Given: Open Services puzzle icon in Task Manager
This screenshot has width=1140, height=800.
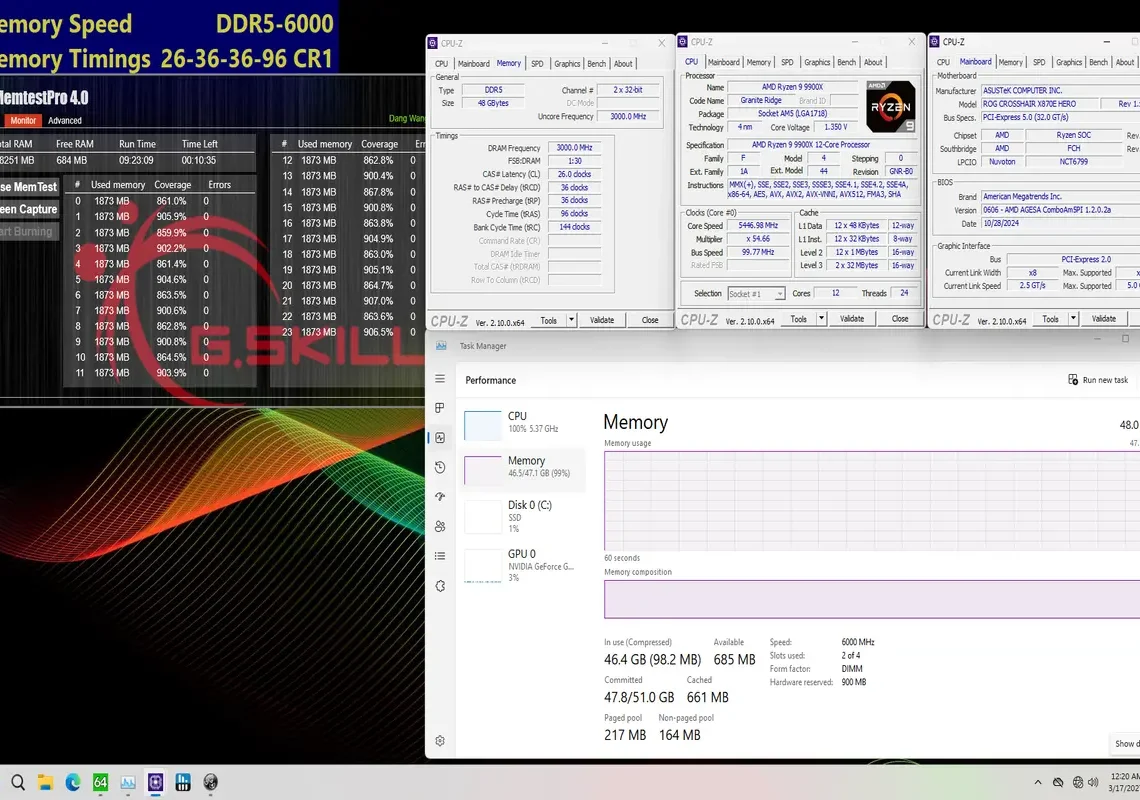Looking at the screenshot, I should pos(440,586).
